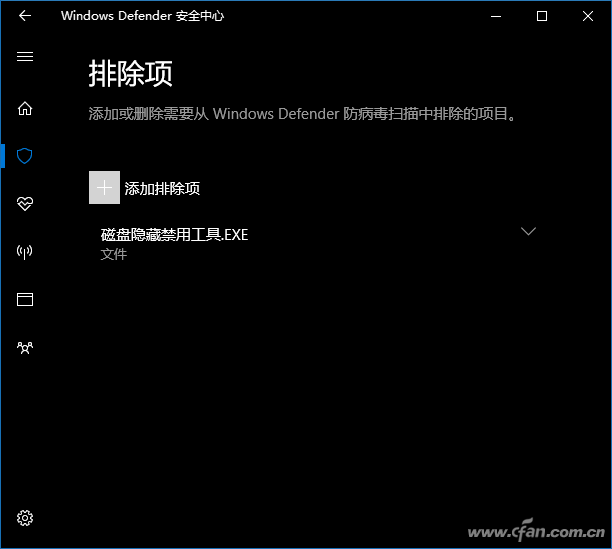Go back using the back arrow

pyautogui.click(x=25, y=16)
